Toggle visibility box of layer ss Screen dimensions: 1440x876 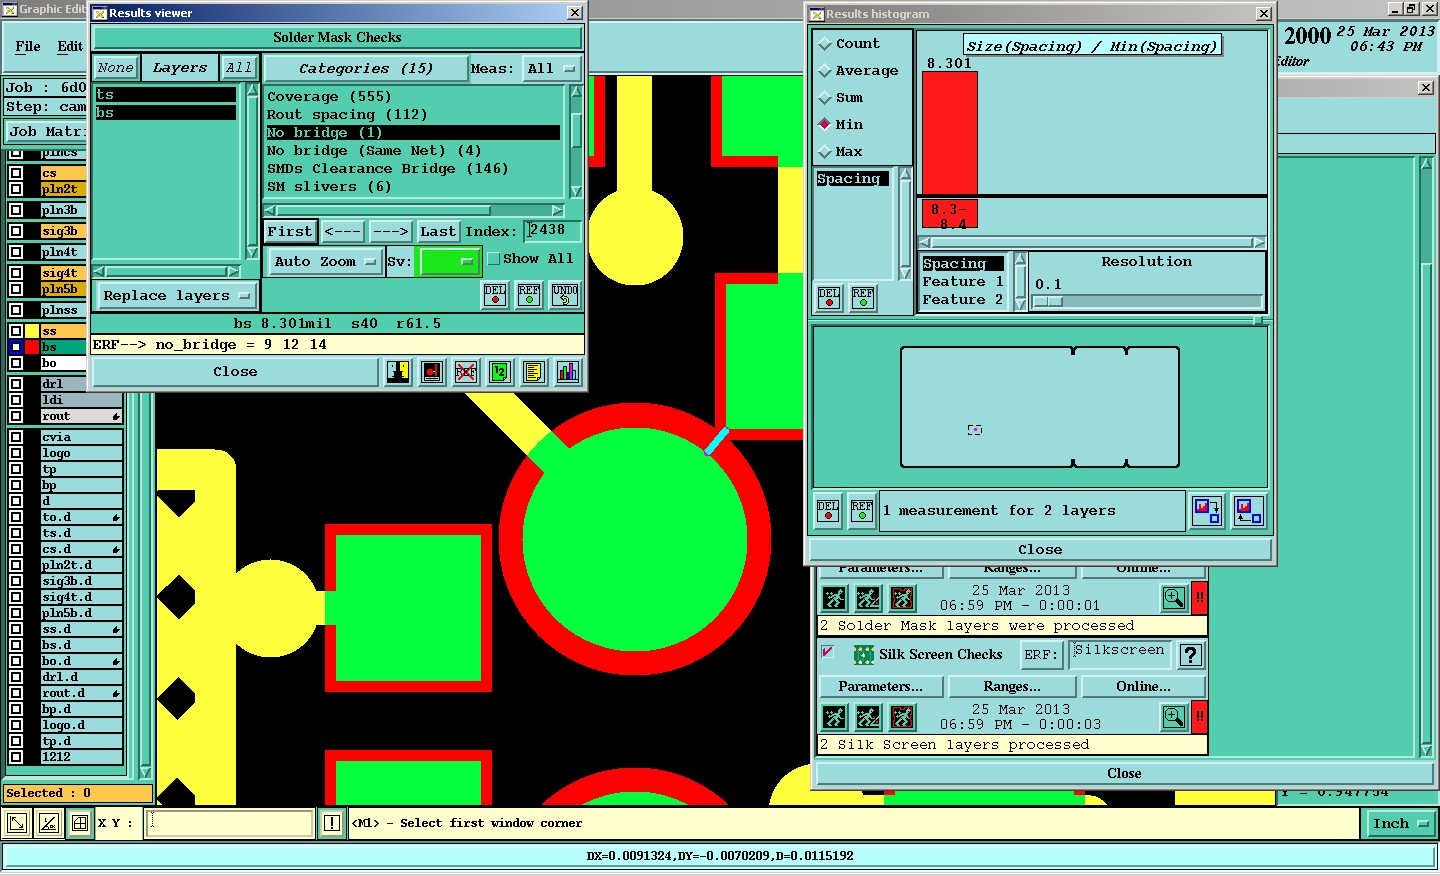pyautogui.click(x=16, y=331)
